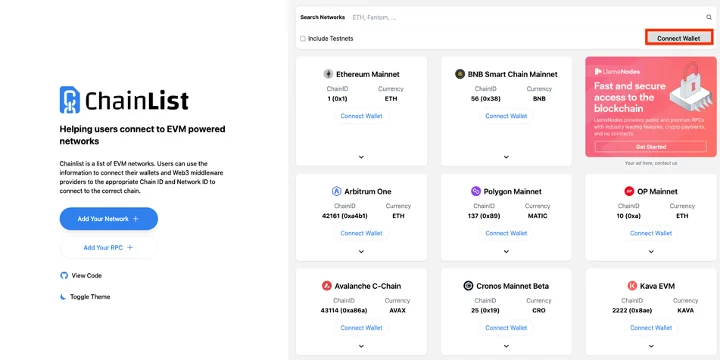This screenshot has width=720, height=360.
Task: Connect wallet on Polygon Mainnet card
Action: click(x=506, y=233)
